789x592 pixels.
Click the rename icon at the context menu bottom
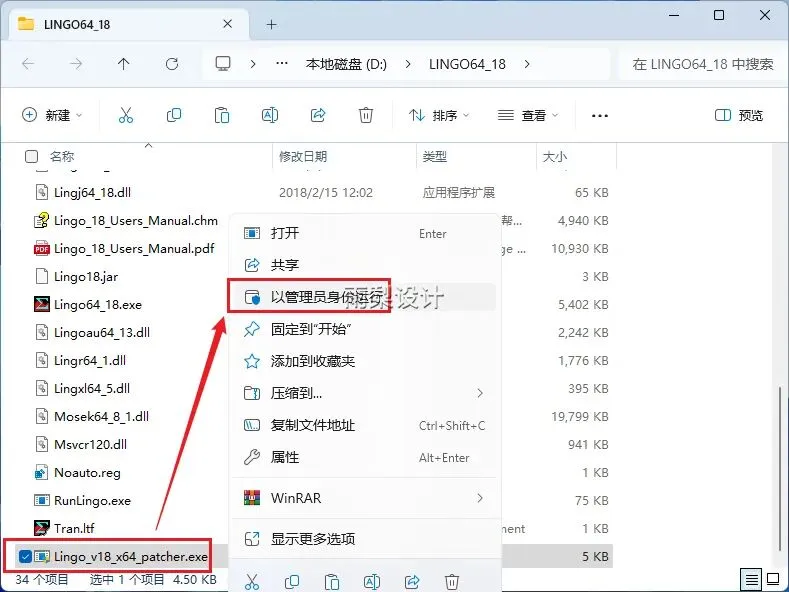372,581
